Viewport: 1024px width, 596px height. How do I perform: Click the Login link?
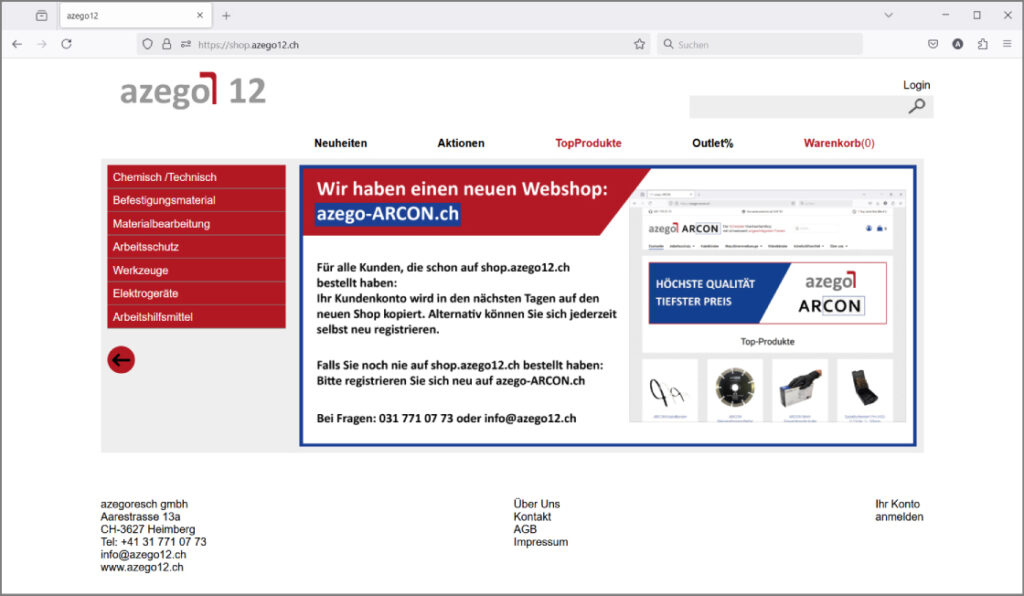click(916, 85)
